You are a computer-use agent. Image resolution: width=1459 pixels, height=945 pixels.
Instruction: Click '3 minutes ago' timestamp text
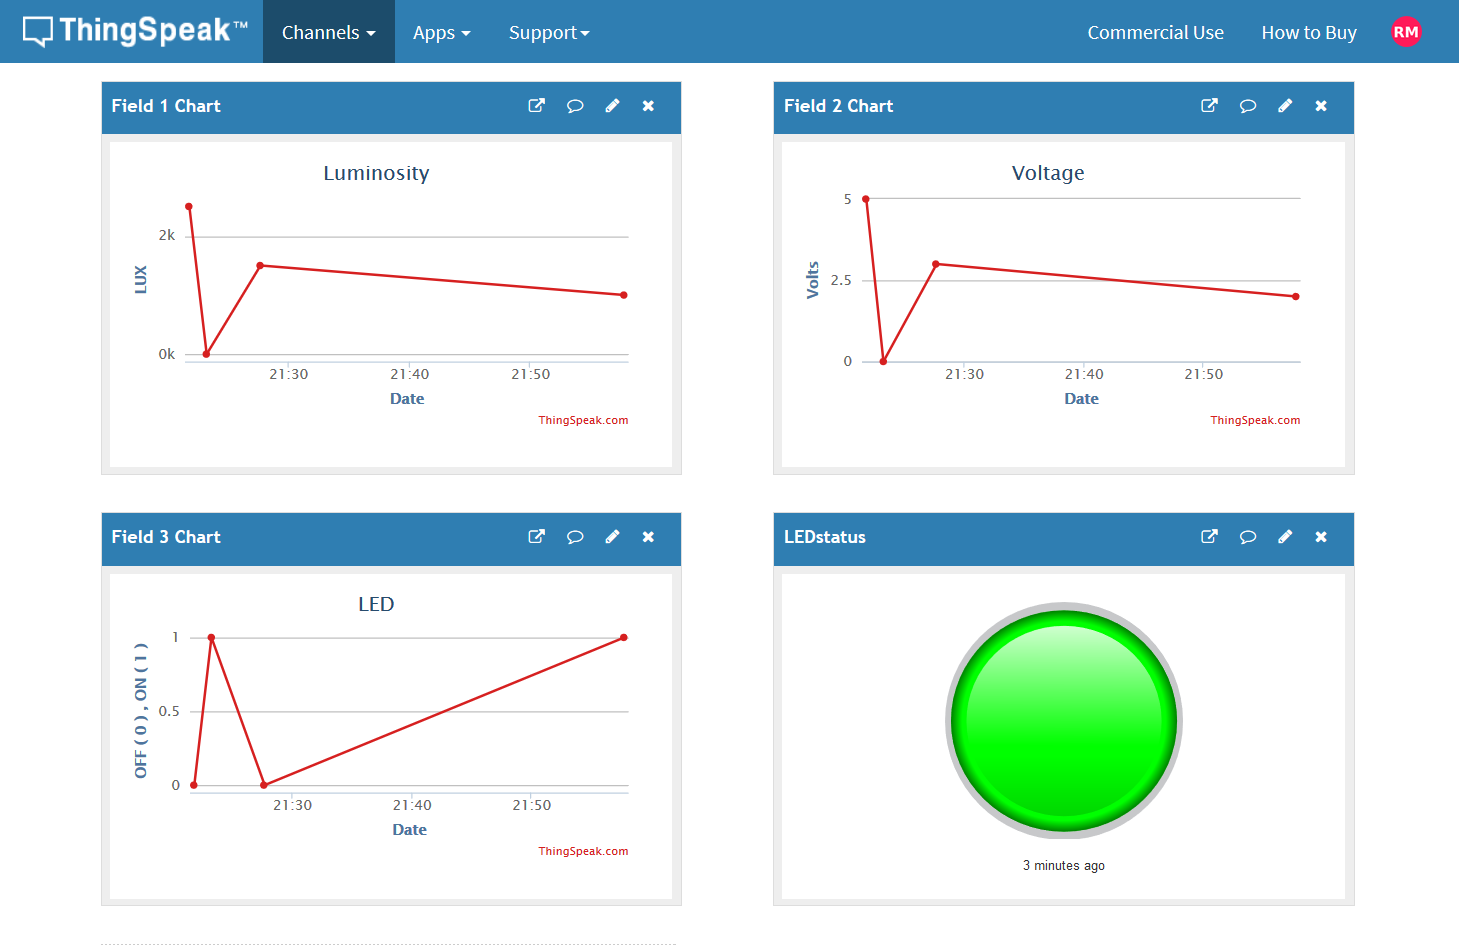1064,866
